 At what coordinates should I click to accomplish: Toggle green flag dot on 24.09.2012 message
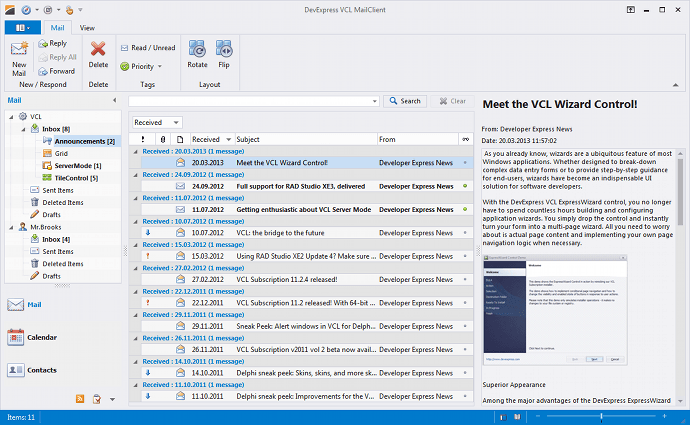(465, 186)
